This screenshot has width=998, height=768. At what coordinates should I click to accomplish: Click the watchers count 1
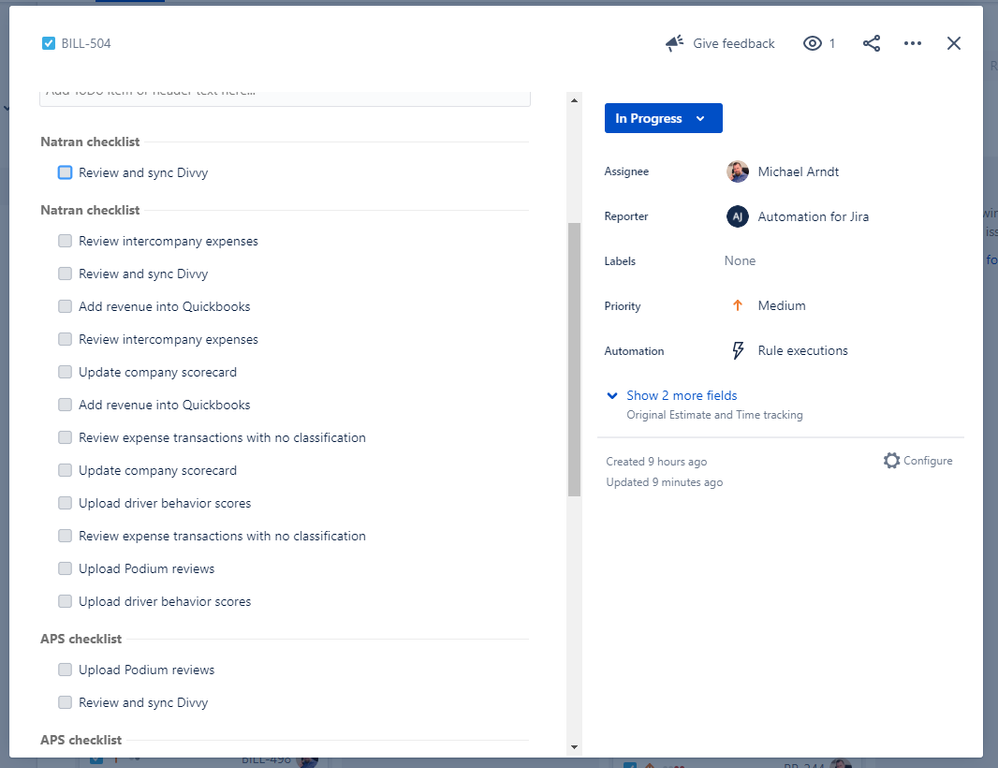[x=832, y=43]
